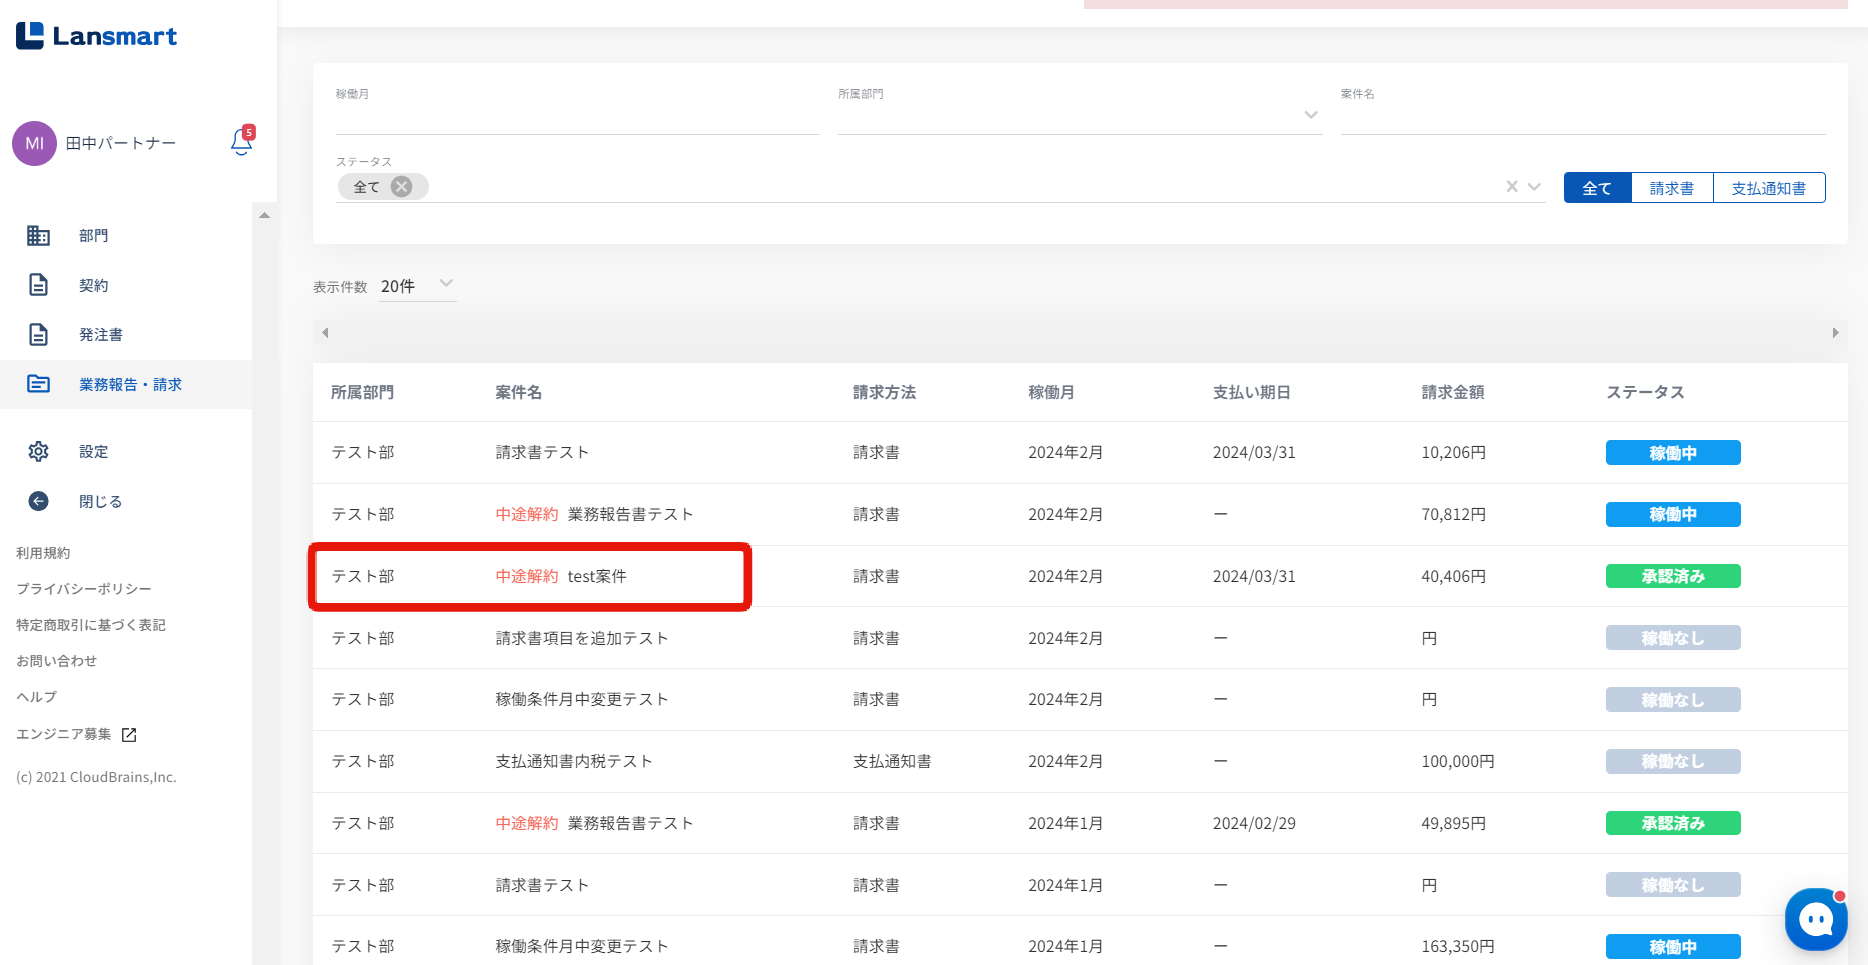Image resolution: width=1868 pixels, height=965 pixels.
Task: Remove the 全て status chip
Action: 402,187
